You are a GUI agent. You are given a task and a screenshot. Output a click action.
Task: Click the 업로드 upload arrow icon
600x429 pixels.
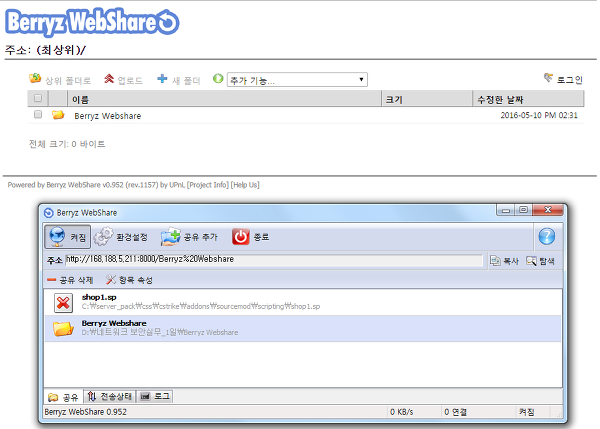pos(109,78)
